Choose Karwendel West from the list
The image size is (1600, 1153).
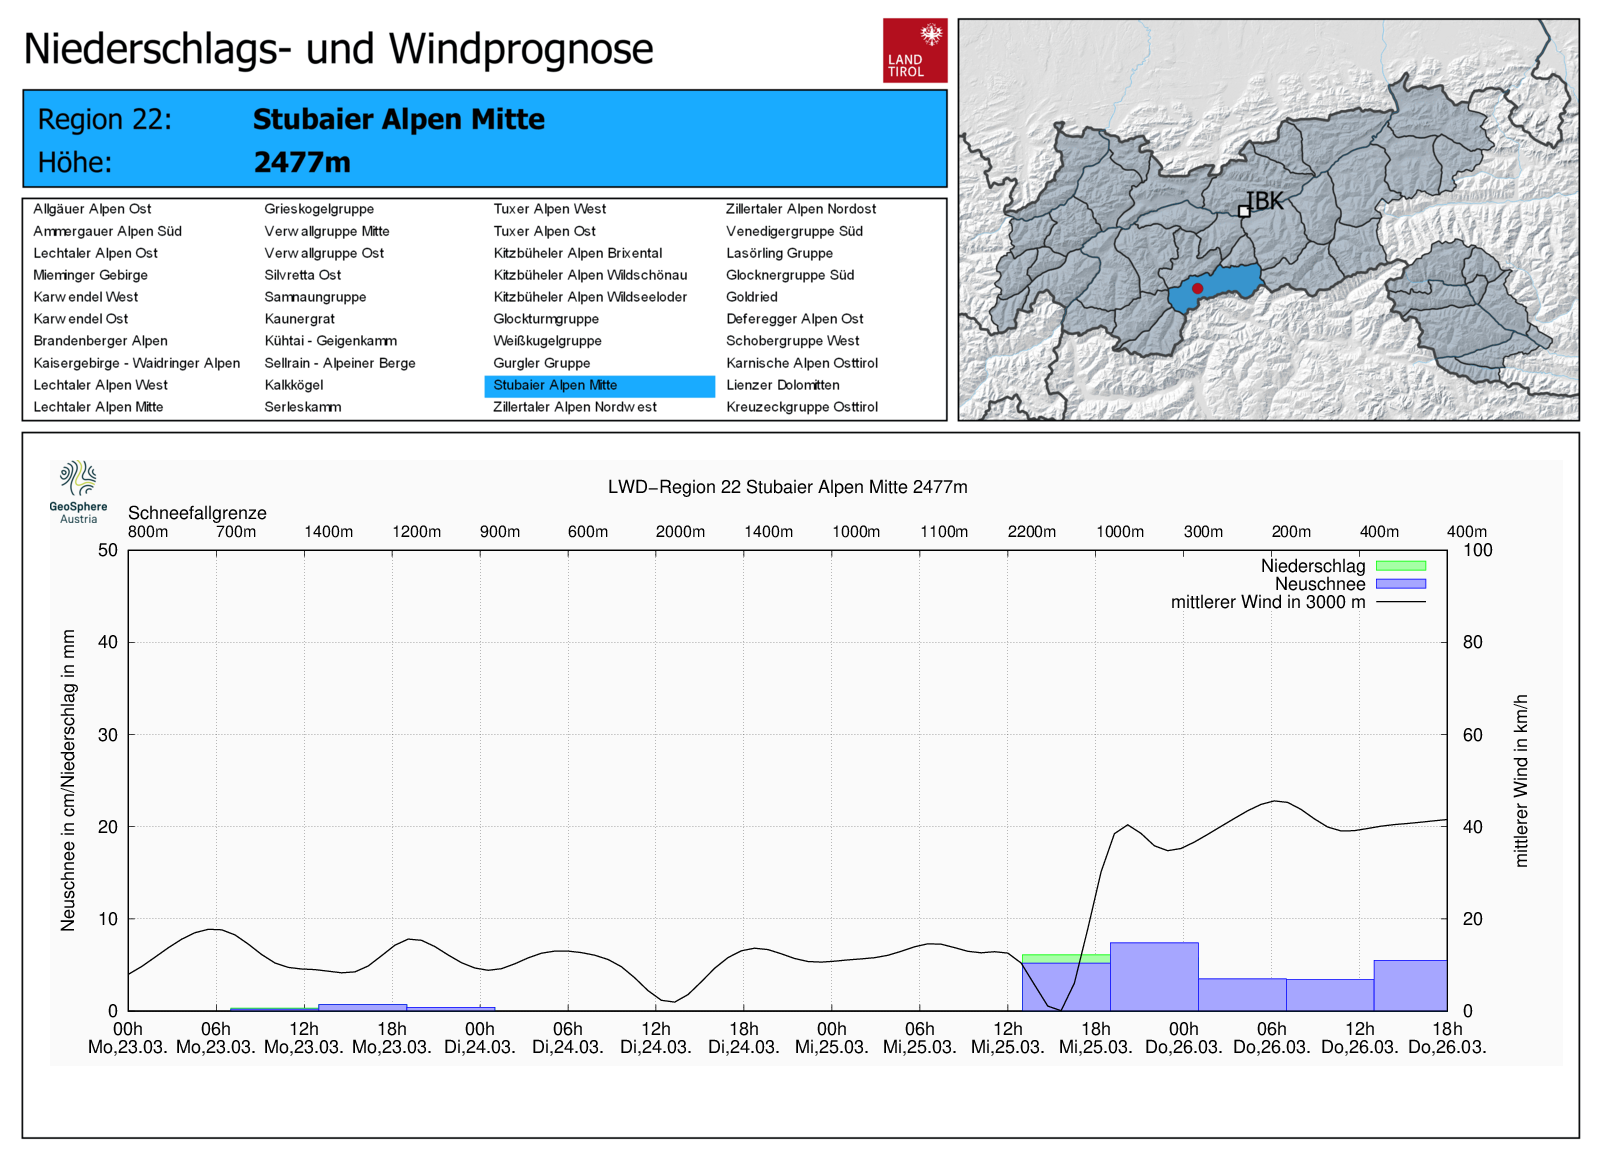tap(85, 297)
